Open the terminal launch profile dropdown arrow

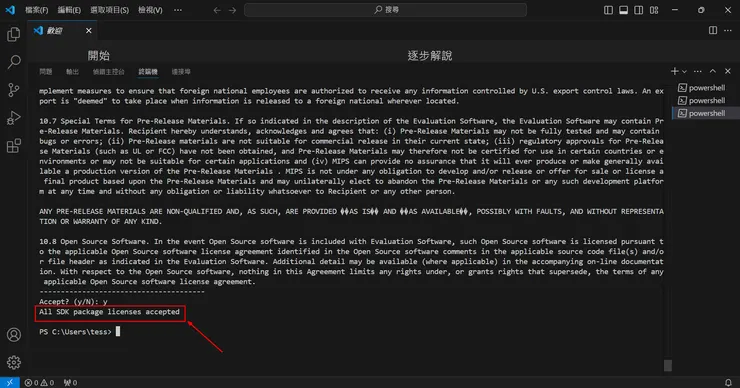[684, 71]
